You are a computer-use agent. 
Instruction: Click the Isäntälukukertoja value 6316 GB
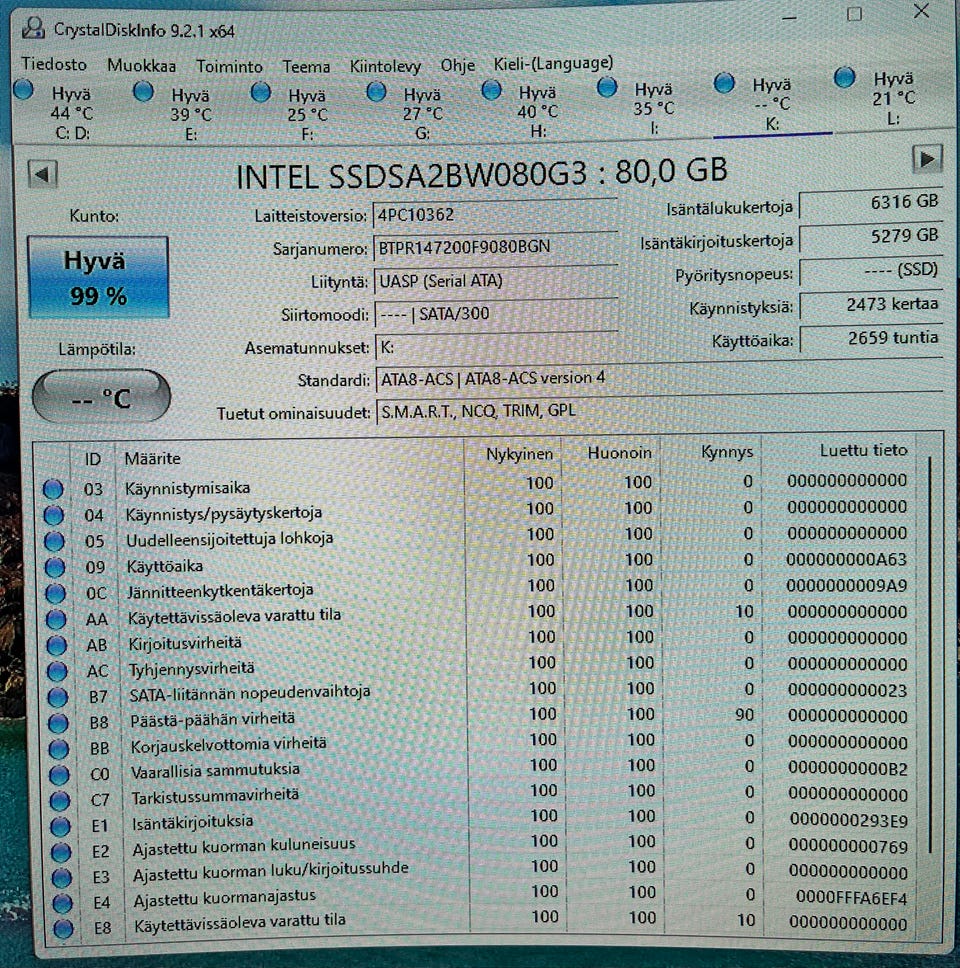coord(870,202)
